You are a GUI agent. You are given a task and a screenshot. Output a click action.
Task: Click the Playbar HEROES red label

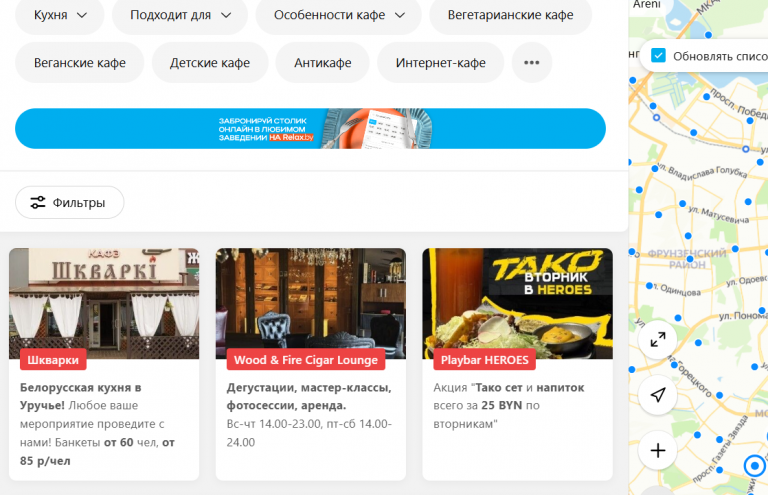tap(484, 360)
